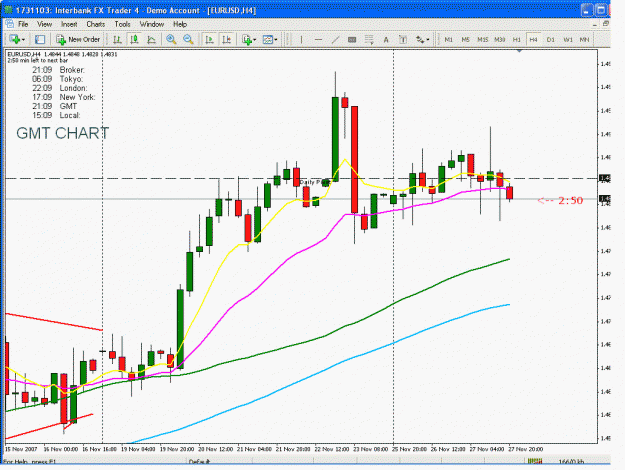Switch to MN timeframe

pyautogui.click(x=584, y=39)
